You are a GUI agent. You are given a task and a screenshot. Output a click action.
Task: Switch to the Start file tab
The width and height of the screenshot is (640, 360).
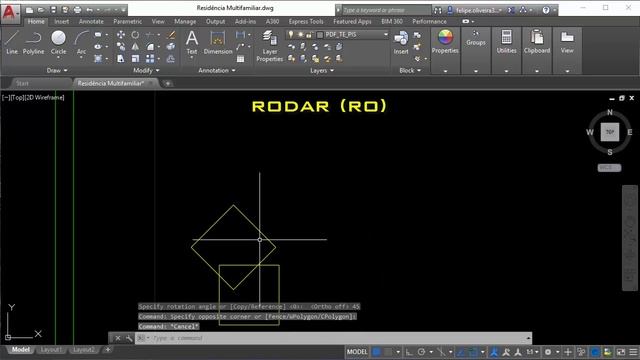click(22, 83)
